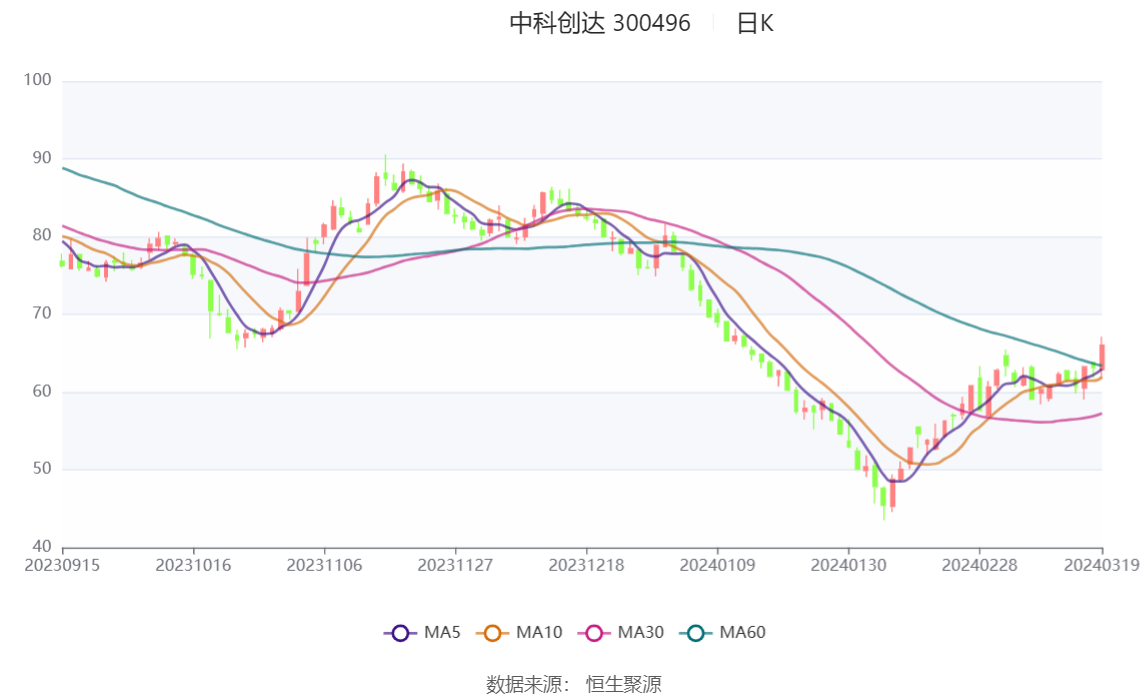Click the 恒生聚源 data source text

tap(624, 684)
